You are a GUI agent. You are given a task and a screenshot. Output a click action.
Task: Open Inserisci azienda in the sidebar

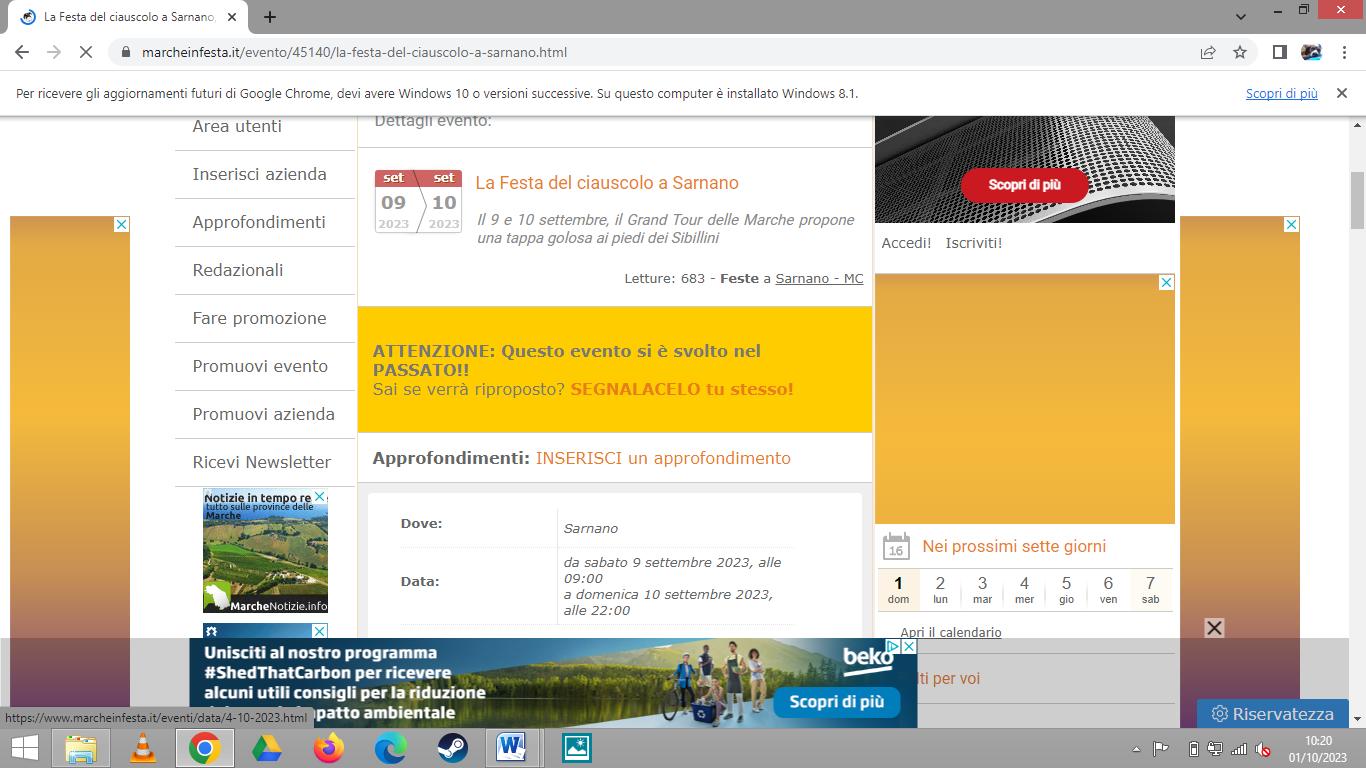point(260,174)
